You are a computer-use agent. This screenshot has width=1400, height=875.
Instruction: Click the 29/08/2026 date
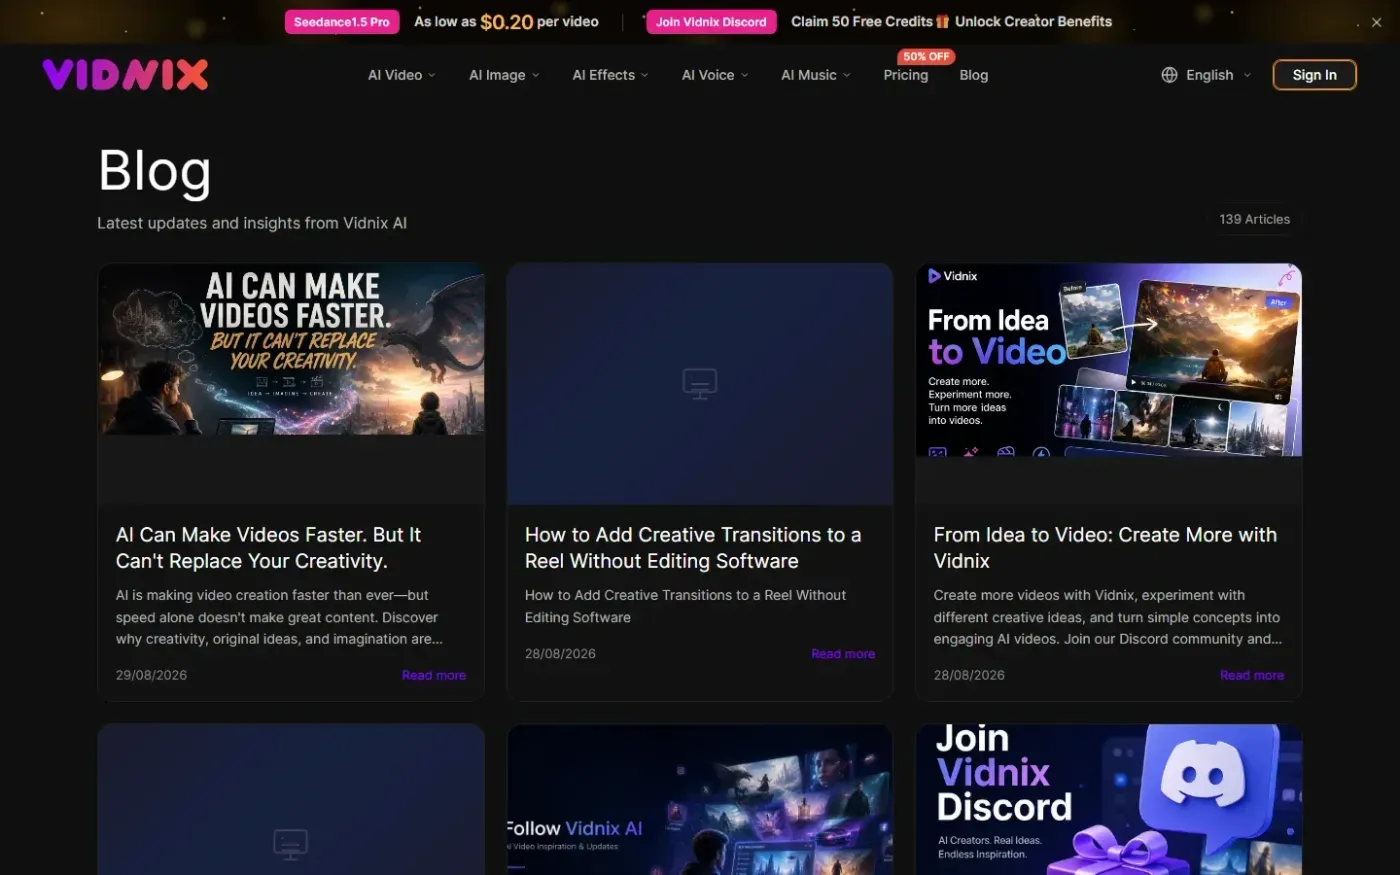point(151,675)
